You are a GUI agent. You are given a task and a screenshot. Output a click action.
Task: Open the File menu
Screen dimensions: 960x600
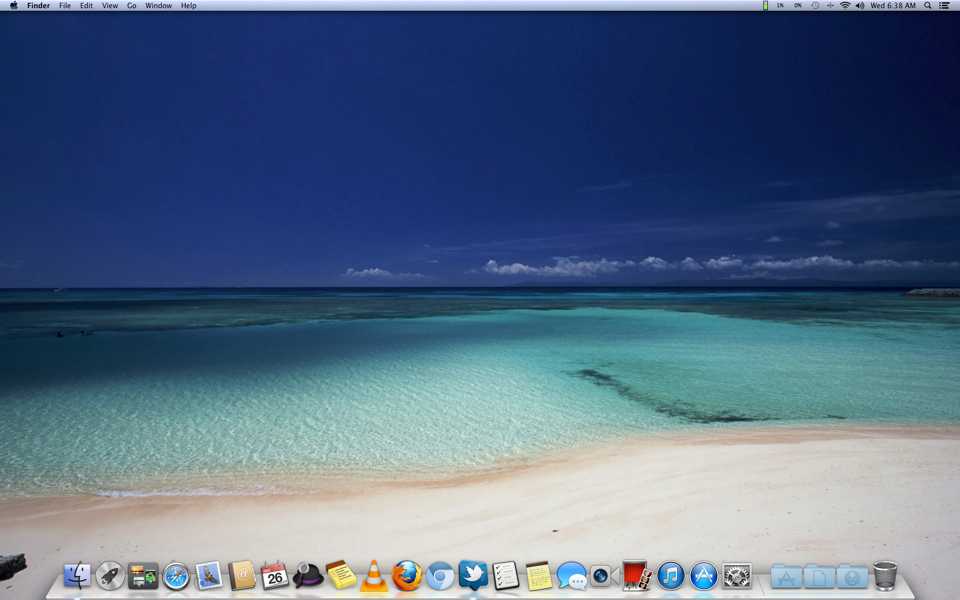(65, 6)
